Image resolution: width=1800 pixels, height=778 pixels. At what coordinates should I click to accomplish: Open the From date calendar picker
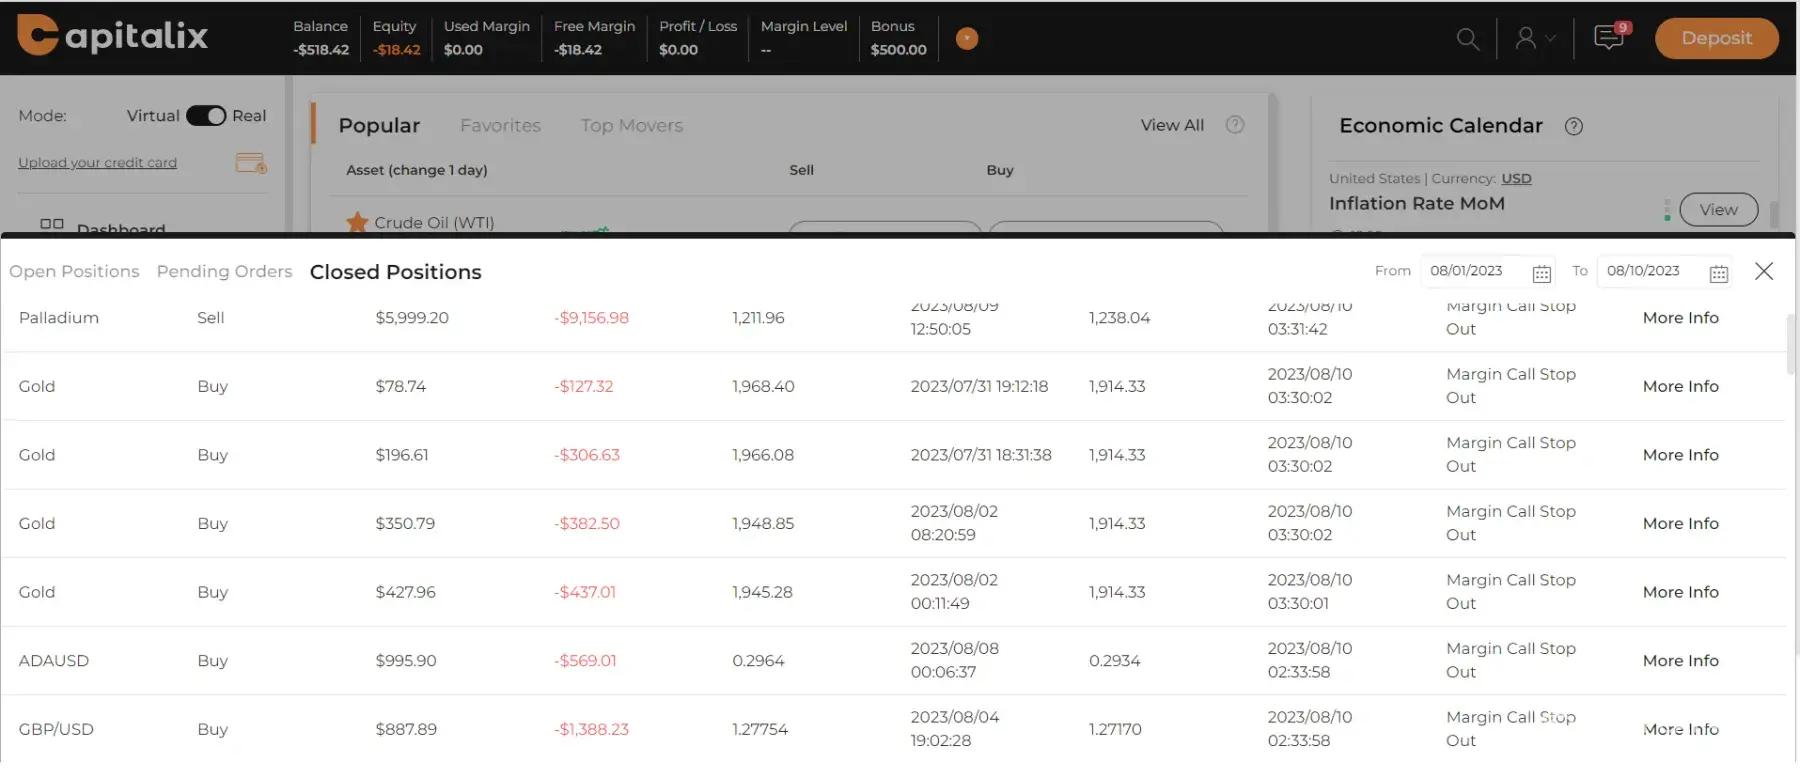(x=1541, y=273)
